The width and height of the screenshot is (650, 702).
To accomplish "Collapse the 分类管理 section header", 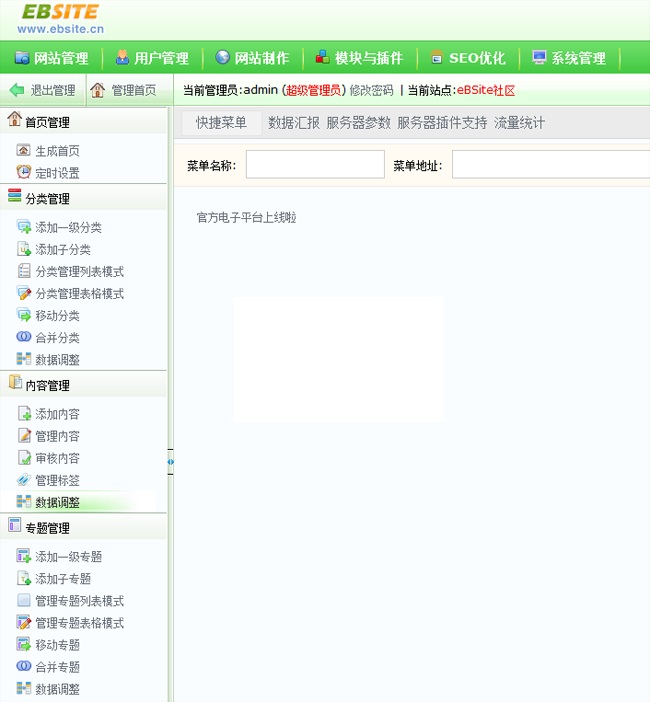I will click(83, 197).
